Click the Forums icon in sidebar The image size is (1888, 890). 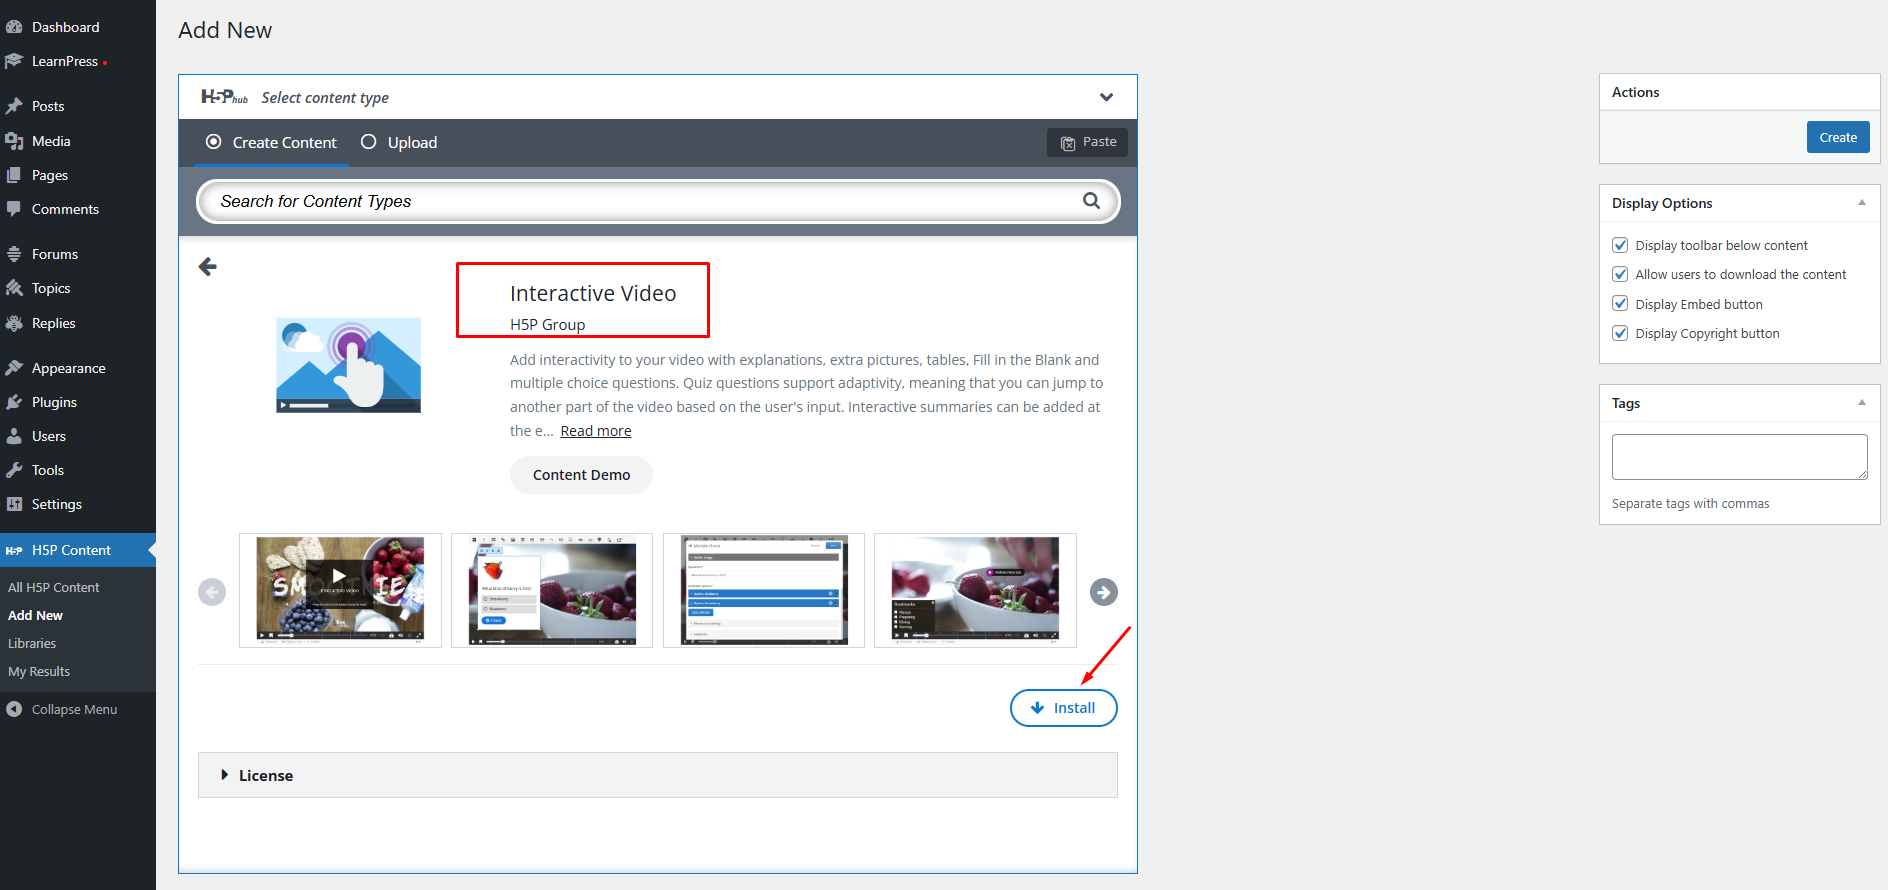pos(14,254)
